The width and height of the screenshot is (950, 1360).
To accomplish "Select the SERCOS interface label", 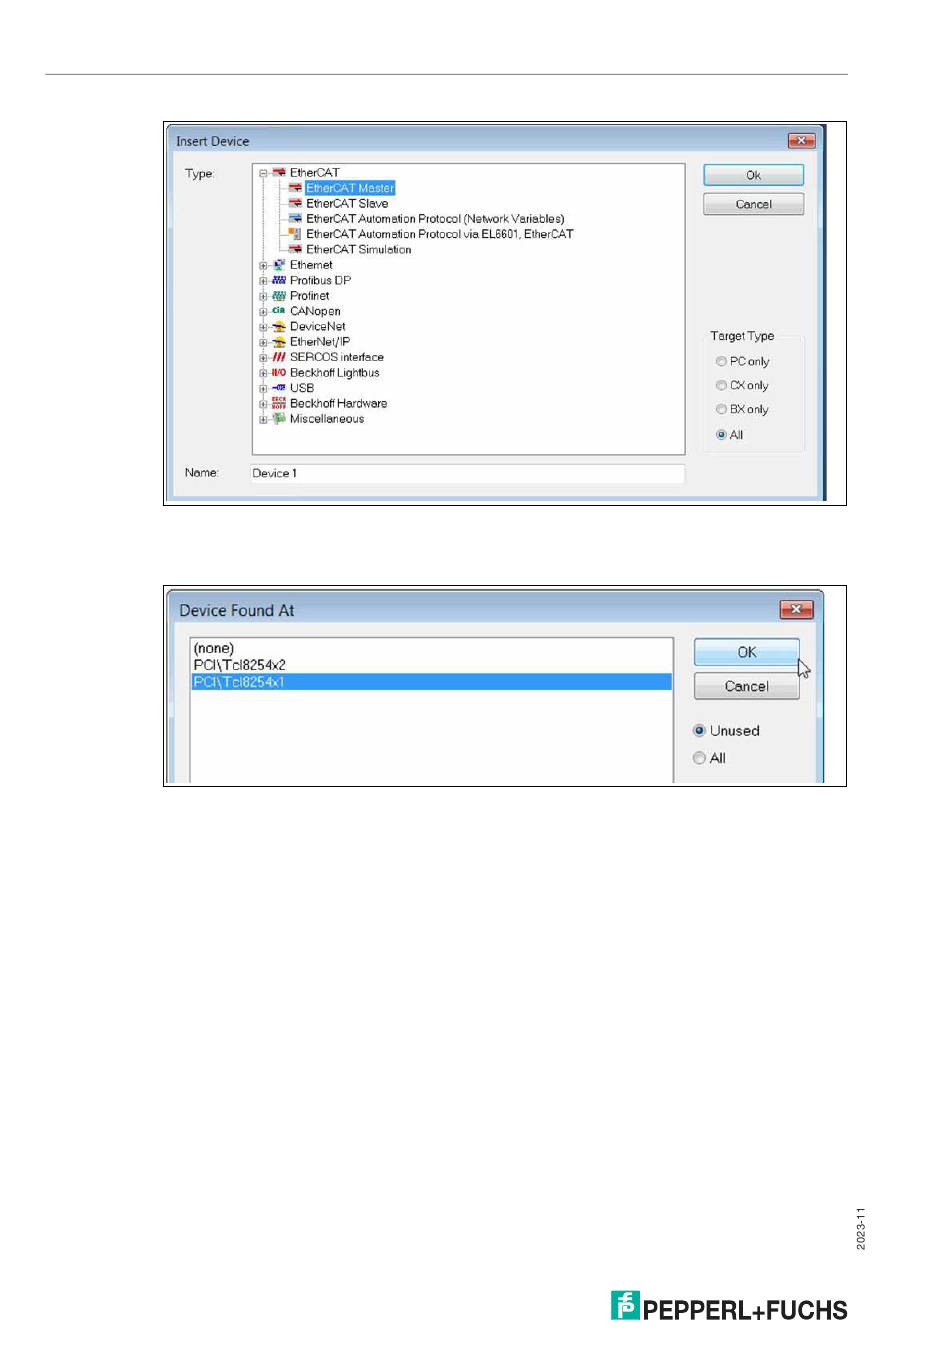I will pyautogui.click(x=337, y=357).
